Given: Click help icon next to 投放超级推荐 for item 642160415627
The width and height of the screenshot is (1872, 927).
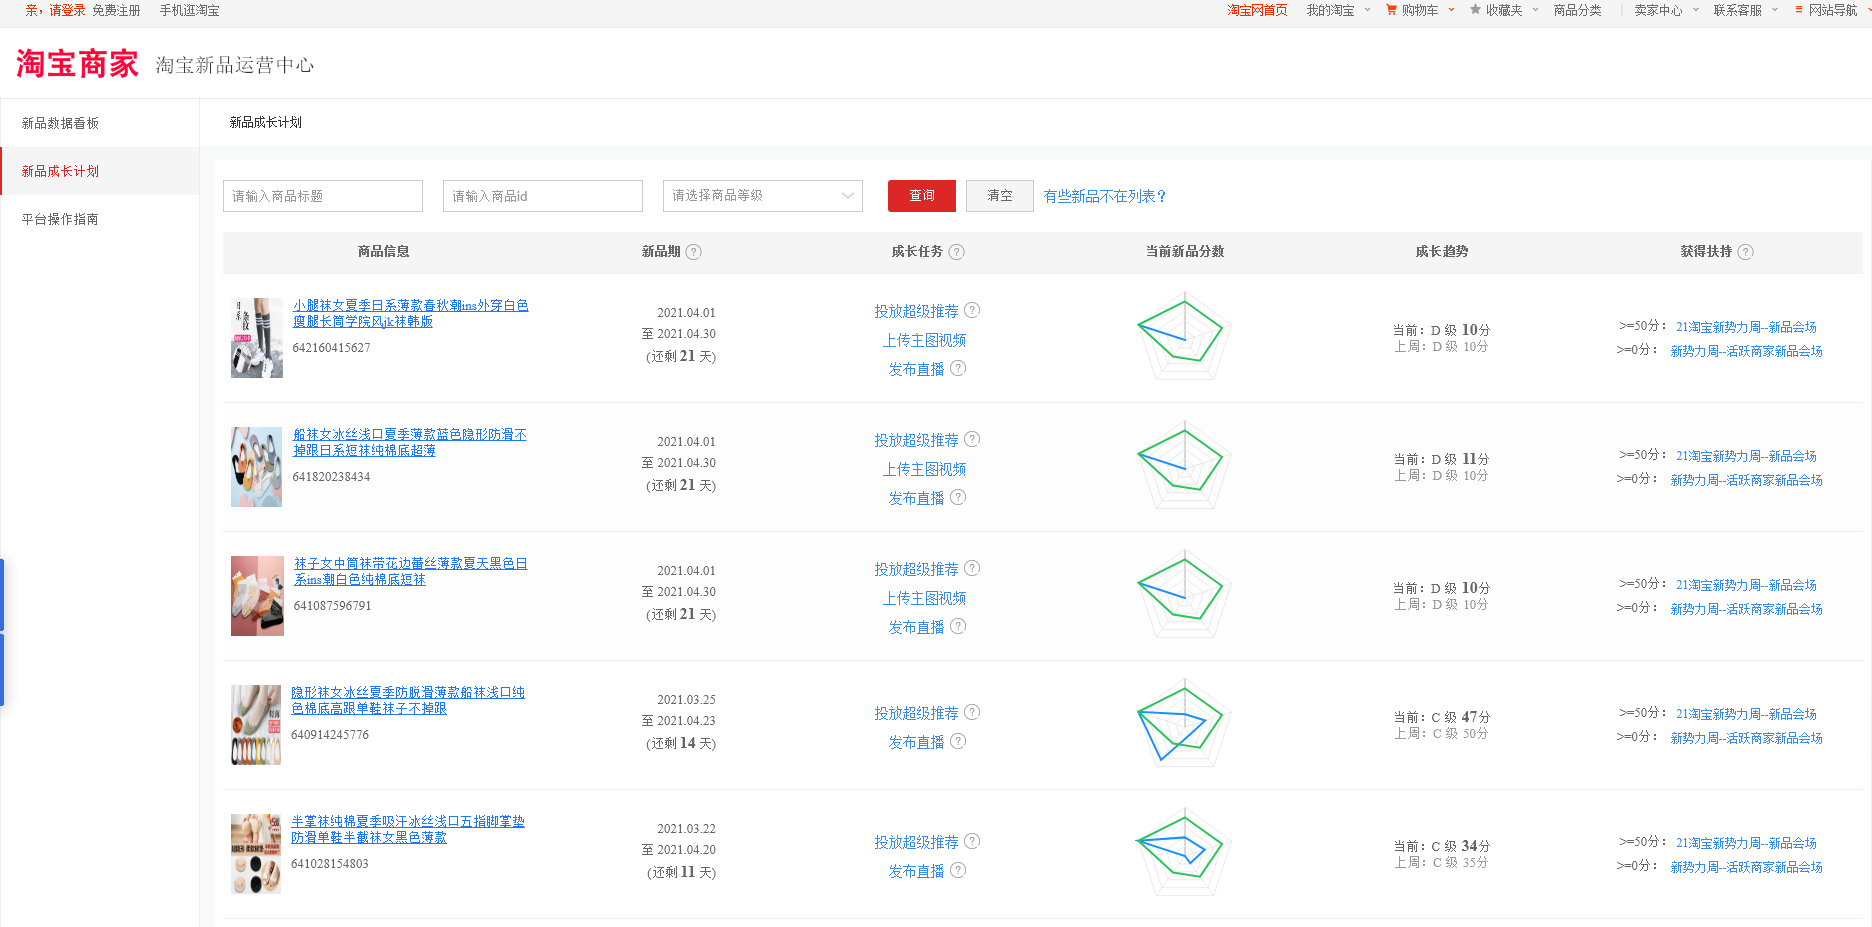Looking at the screenshot, I should (x=972, y=310).
